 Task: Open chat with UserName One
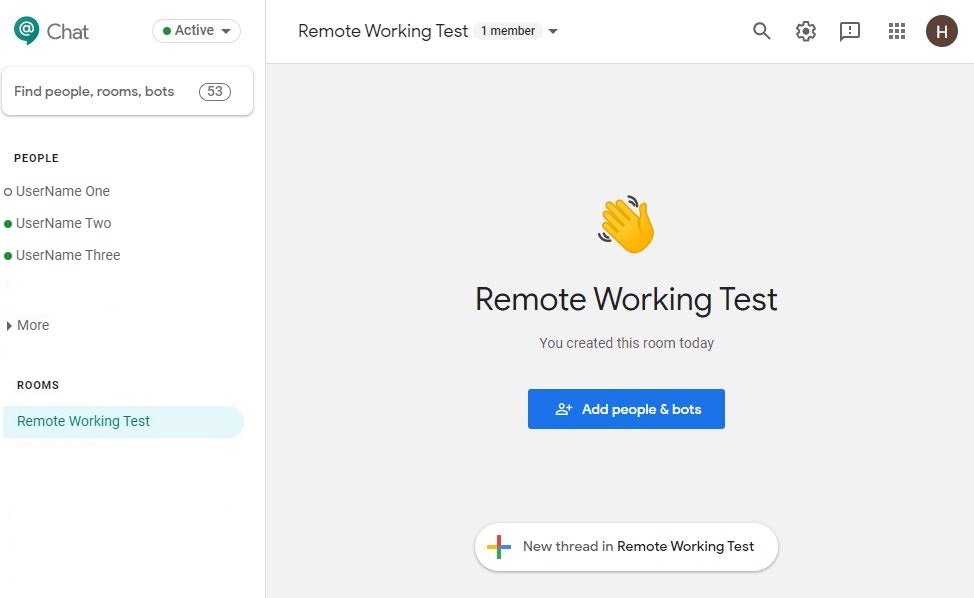[x=63, y=191]
